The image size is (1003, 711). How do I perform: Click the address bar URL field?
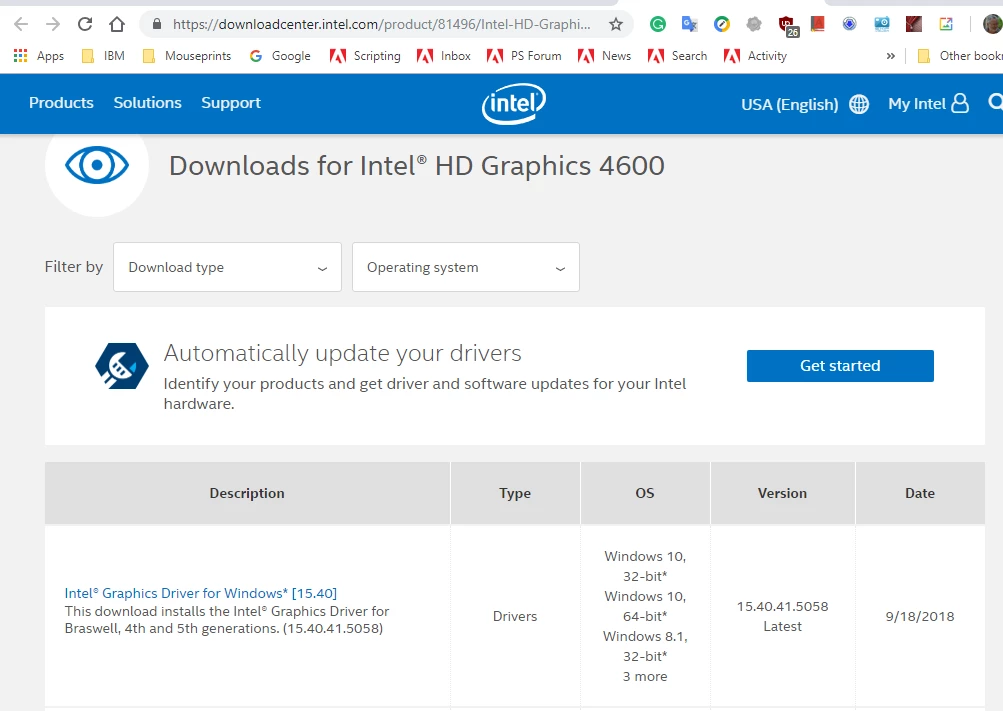point(382,24)
